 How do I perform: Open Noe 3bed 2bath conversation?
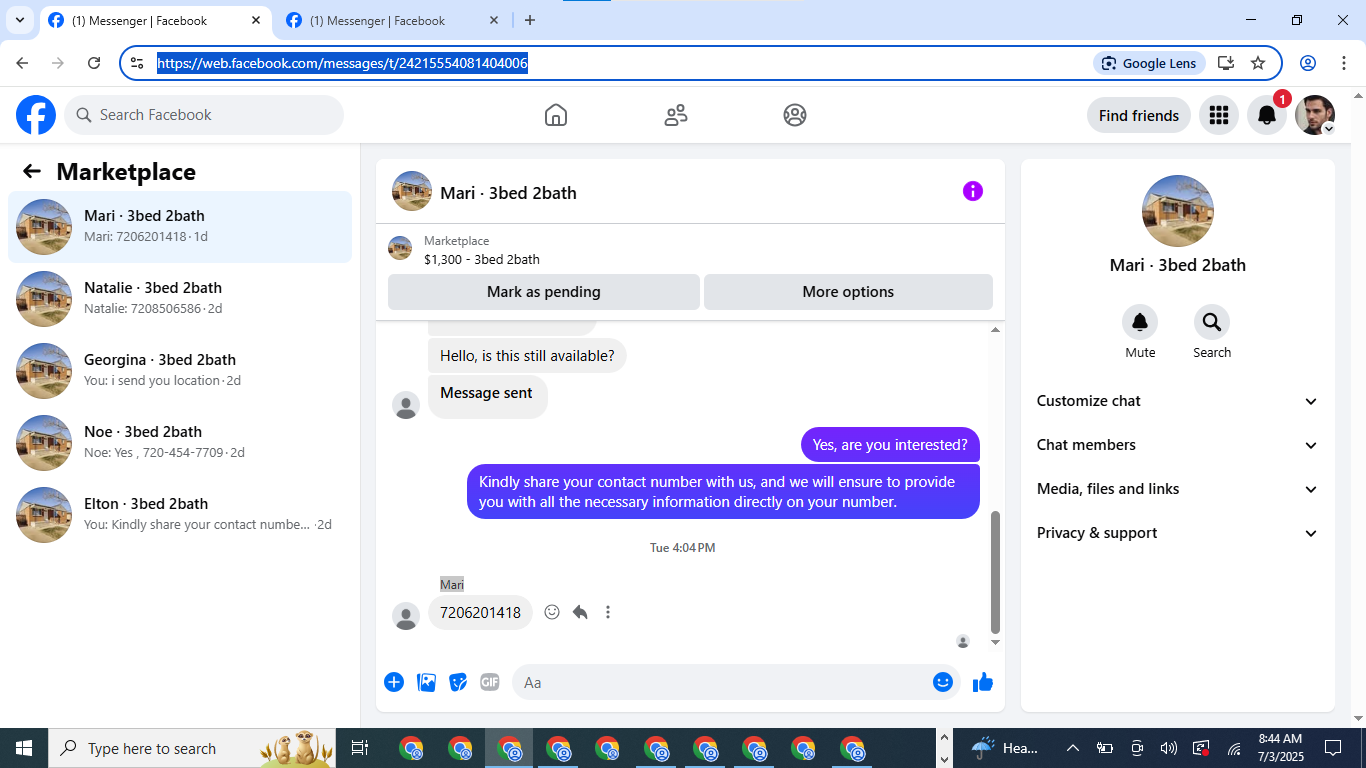point(180,443)
